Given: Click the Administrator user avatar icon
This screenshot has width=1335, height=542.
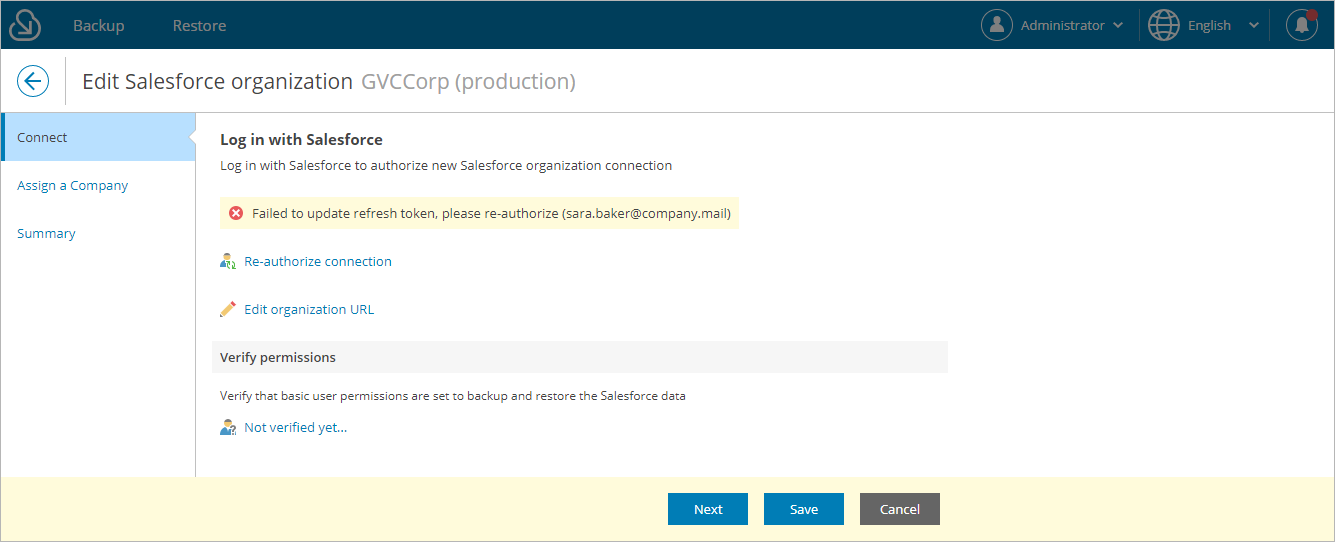Looking at the screenshot, I should [x=997, y=25].
